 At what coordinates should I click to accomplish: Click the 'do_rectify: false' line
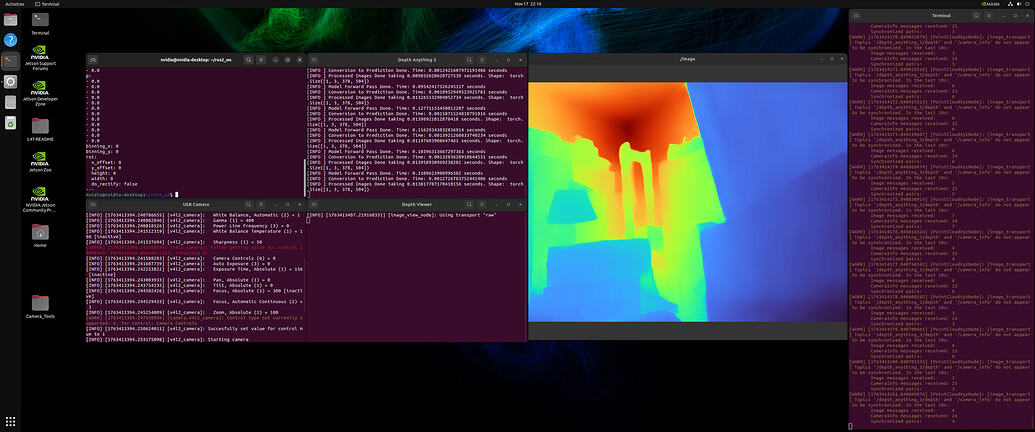112,184
